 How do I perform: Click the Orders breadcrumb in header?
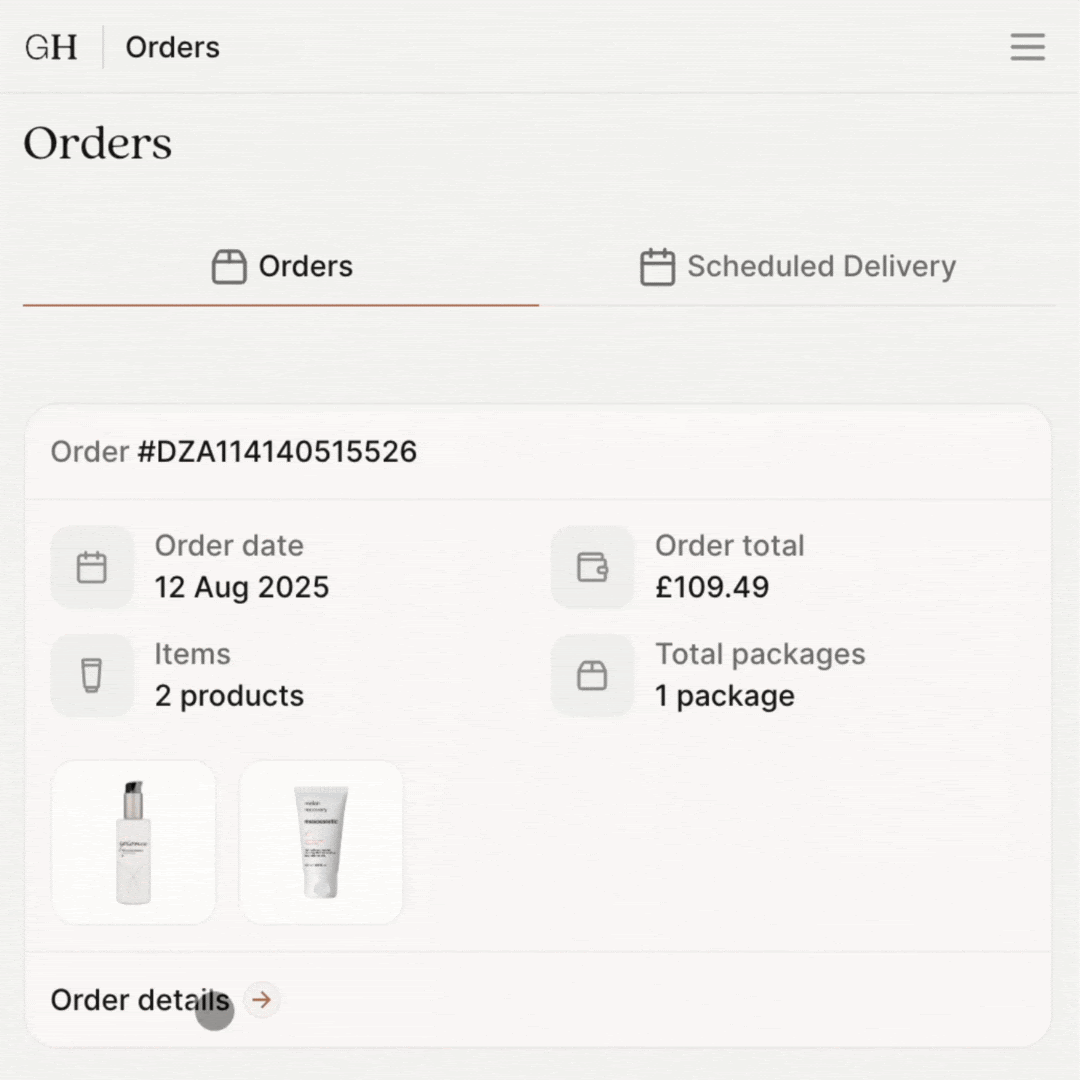tap(172, 48)
